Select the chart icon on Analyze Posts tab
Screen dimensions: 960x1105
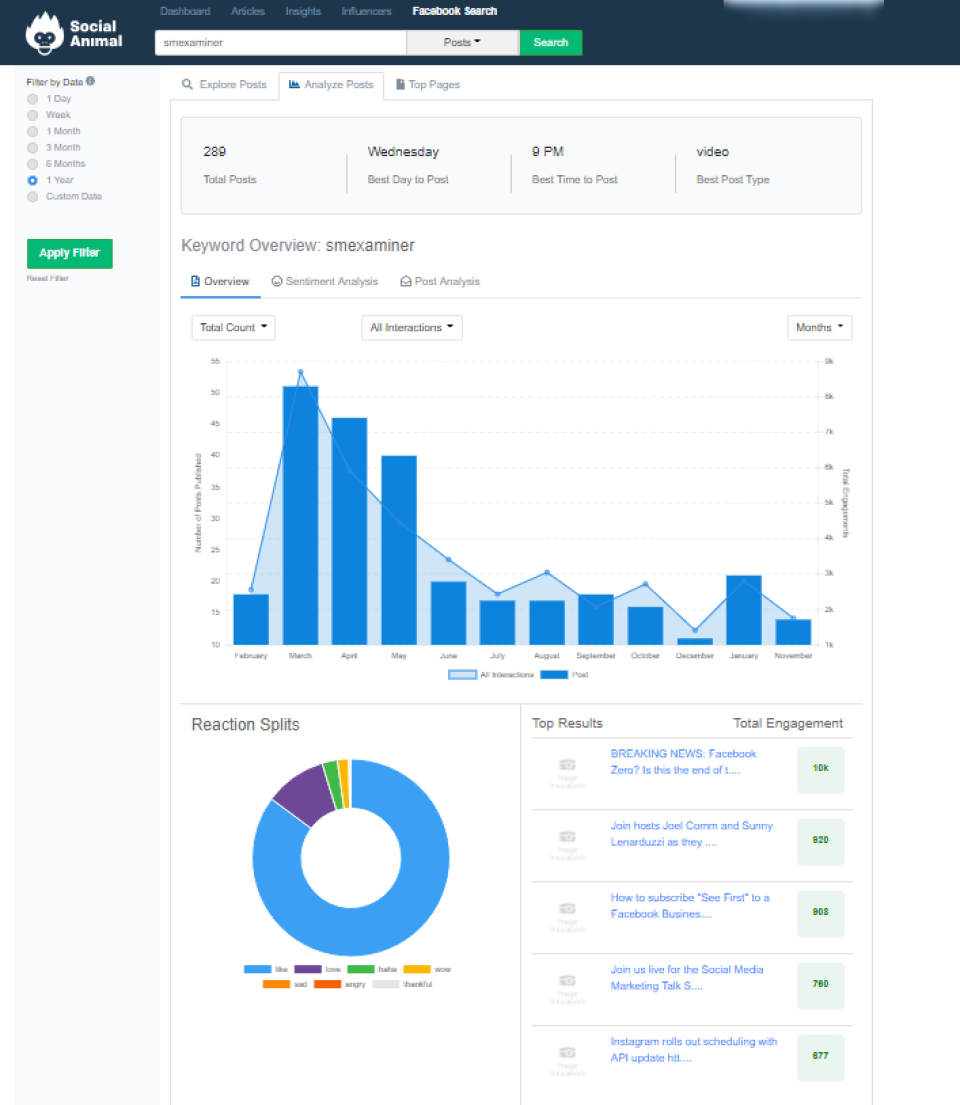point(294,84)
